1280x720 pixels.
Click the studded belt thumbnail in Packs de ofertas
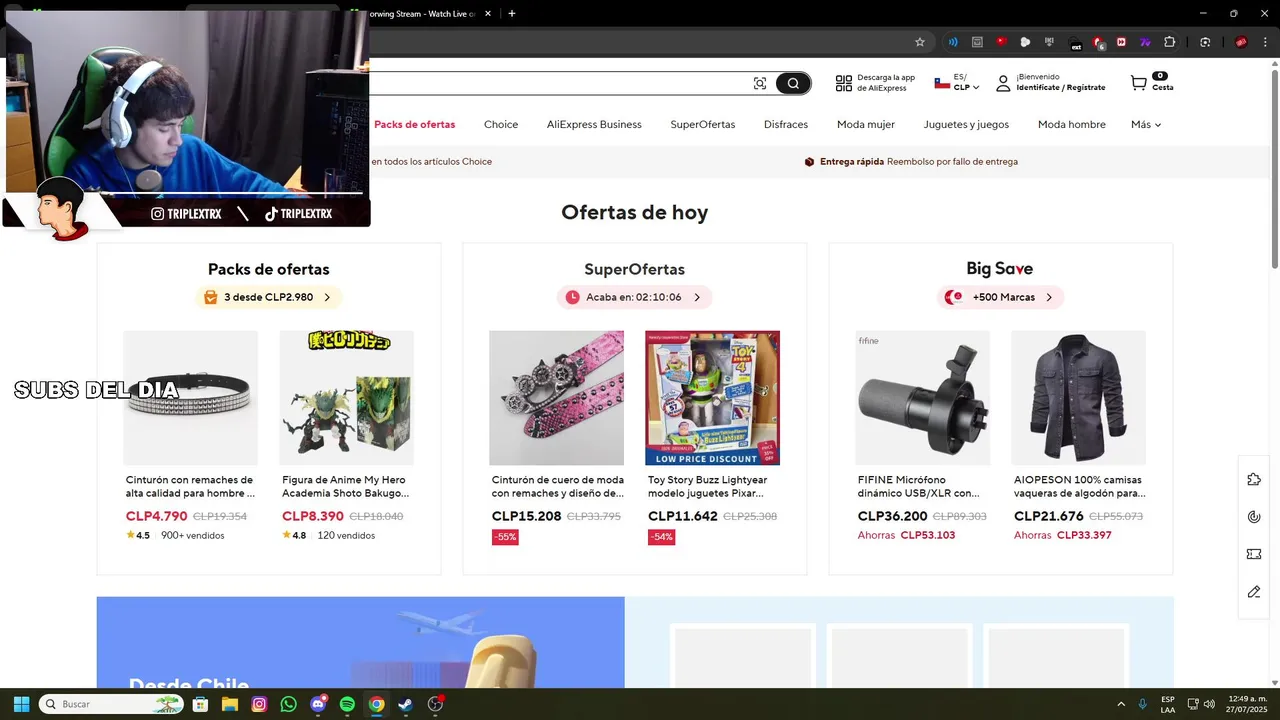pyautogui.click(x=190, y=398)
